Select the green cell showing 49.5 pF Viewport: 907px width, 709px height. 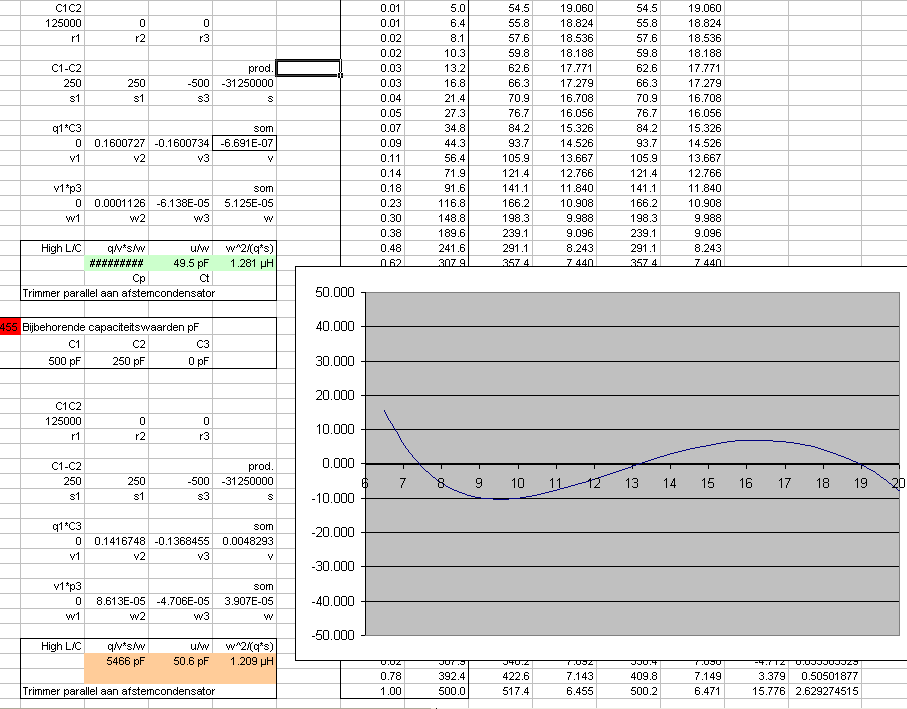pyautogui.click(x=186, y=264)
